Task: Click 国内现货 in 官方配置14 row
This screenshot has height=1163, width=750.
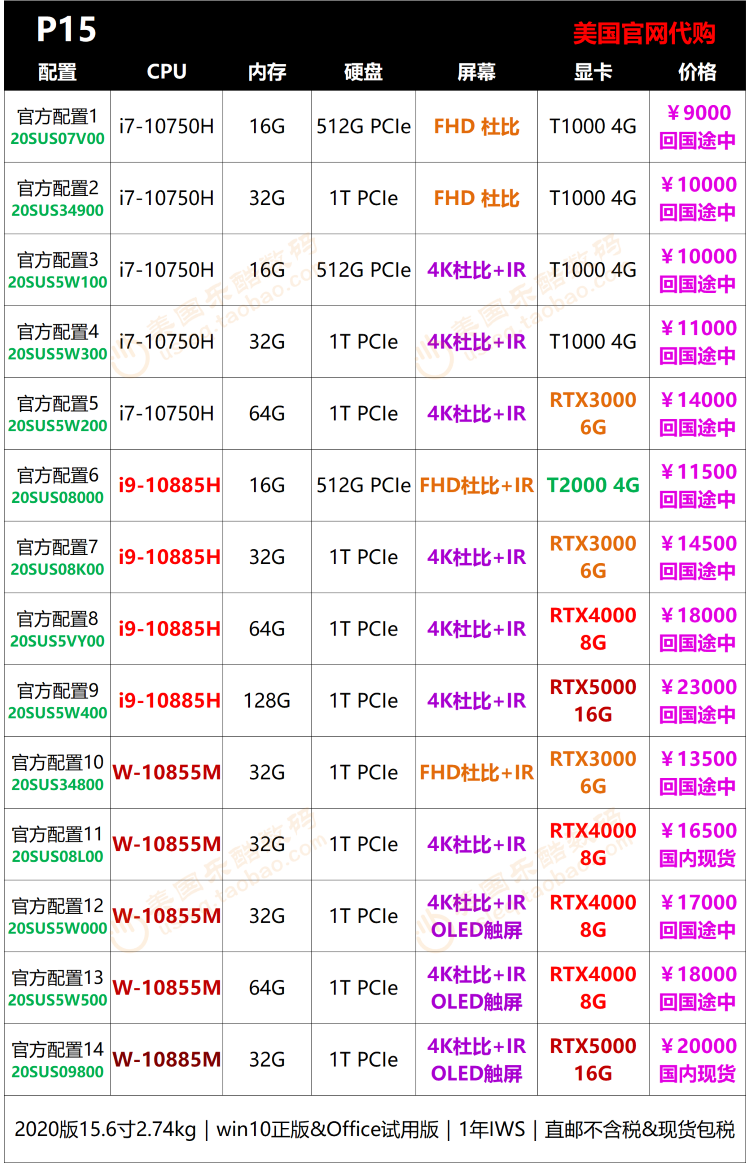Action: click(x=697, y=1073)
